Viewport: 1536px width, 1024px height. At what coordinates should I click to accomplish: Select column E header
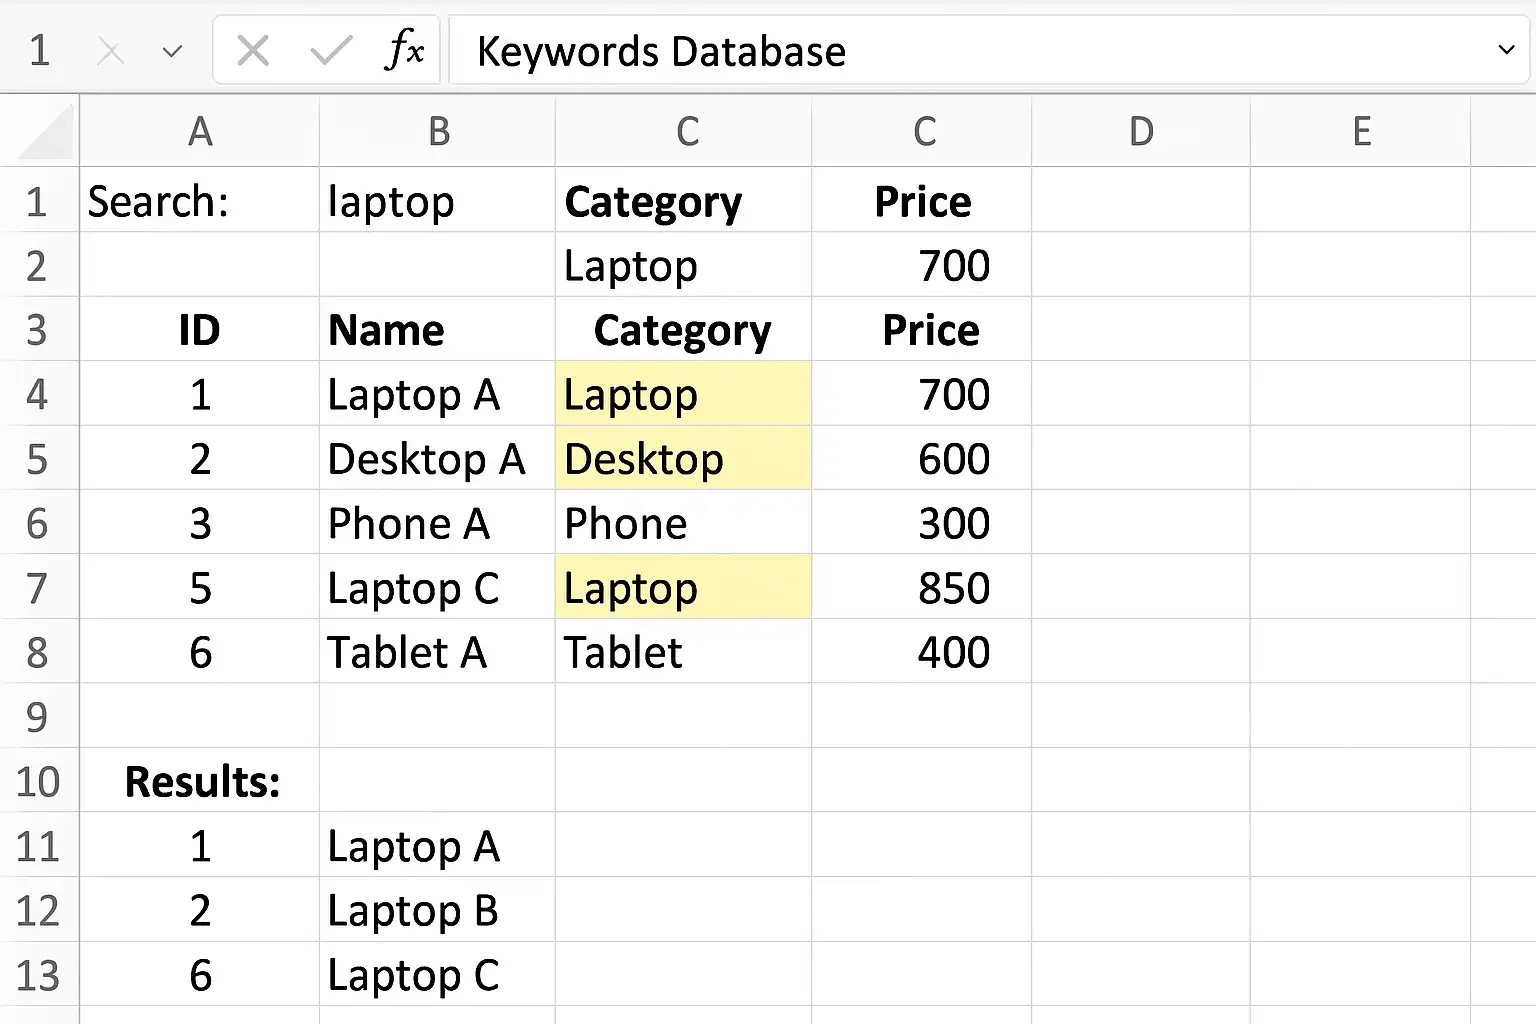1361,131
